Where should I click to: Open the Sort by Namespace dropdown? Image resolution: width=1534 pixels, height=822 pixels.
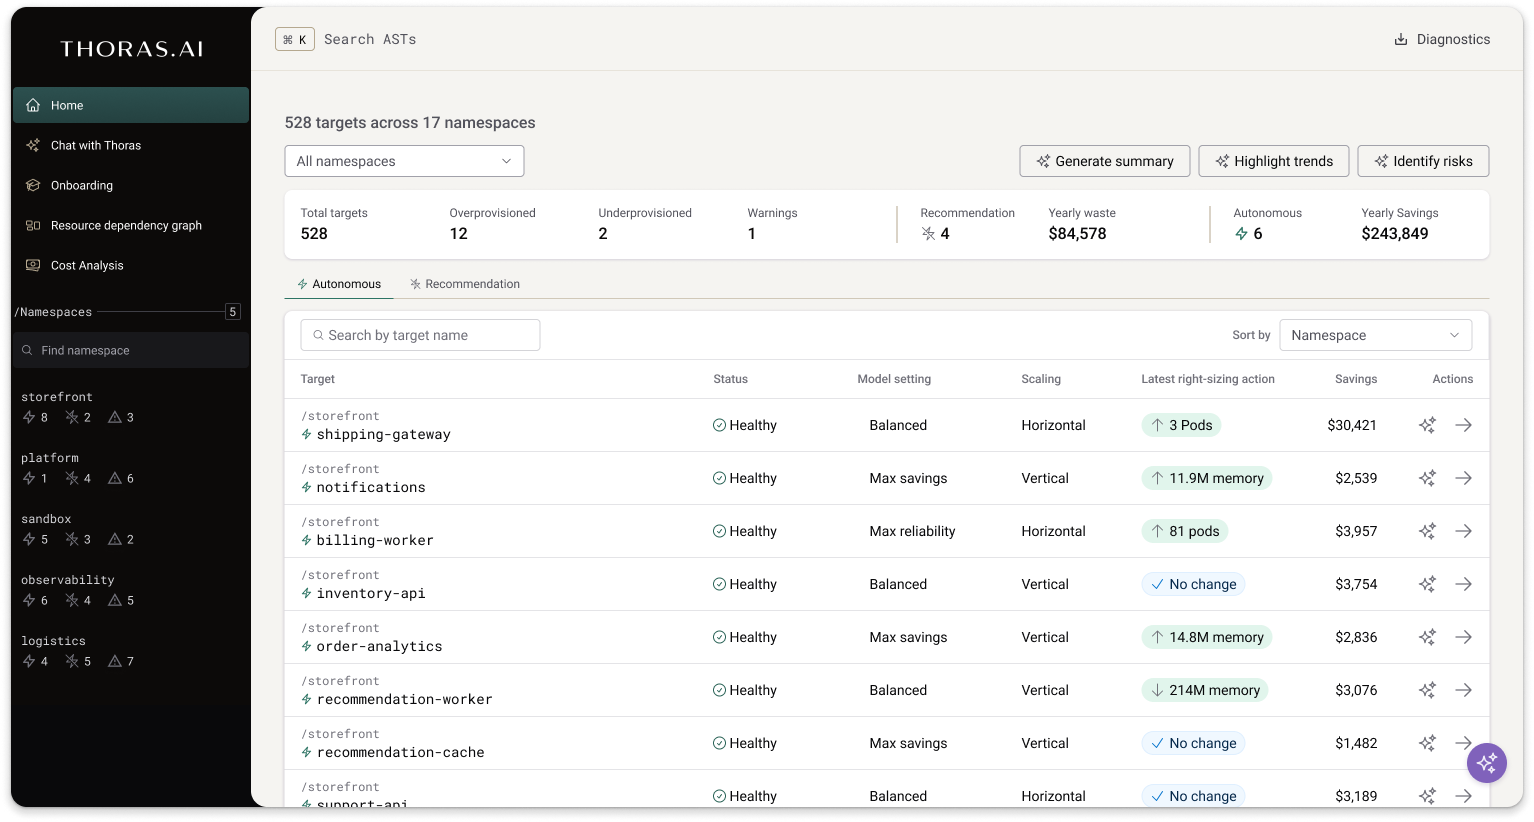(1375, 335)
